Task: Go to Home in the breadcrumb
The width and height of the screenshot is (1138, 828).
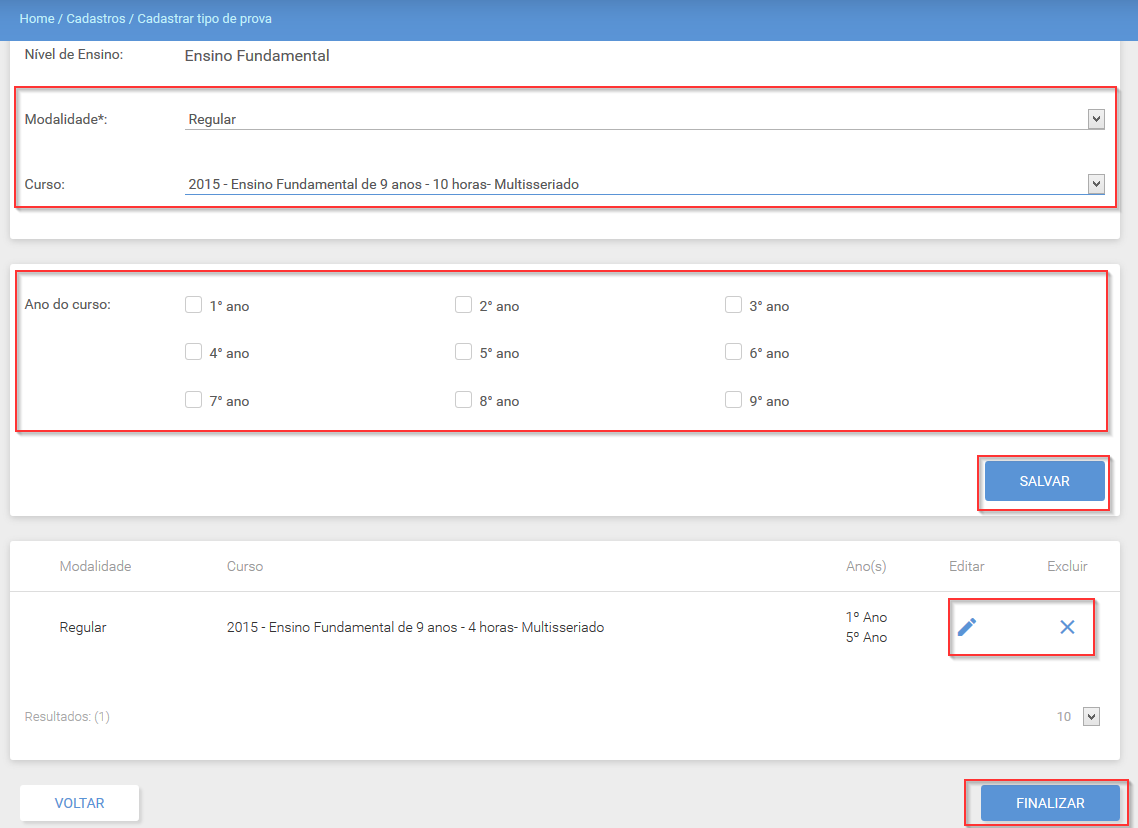Action: click(x=37, y=19)
